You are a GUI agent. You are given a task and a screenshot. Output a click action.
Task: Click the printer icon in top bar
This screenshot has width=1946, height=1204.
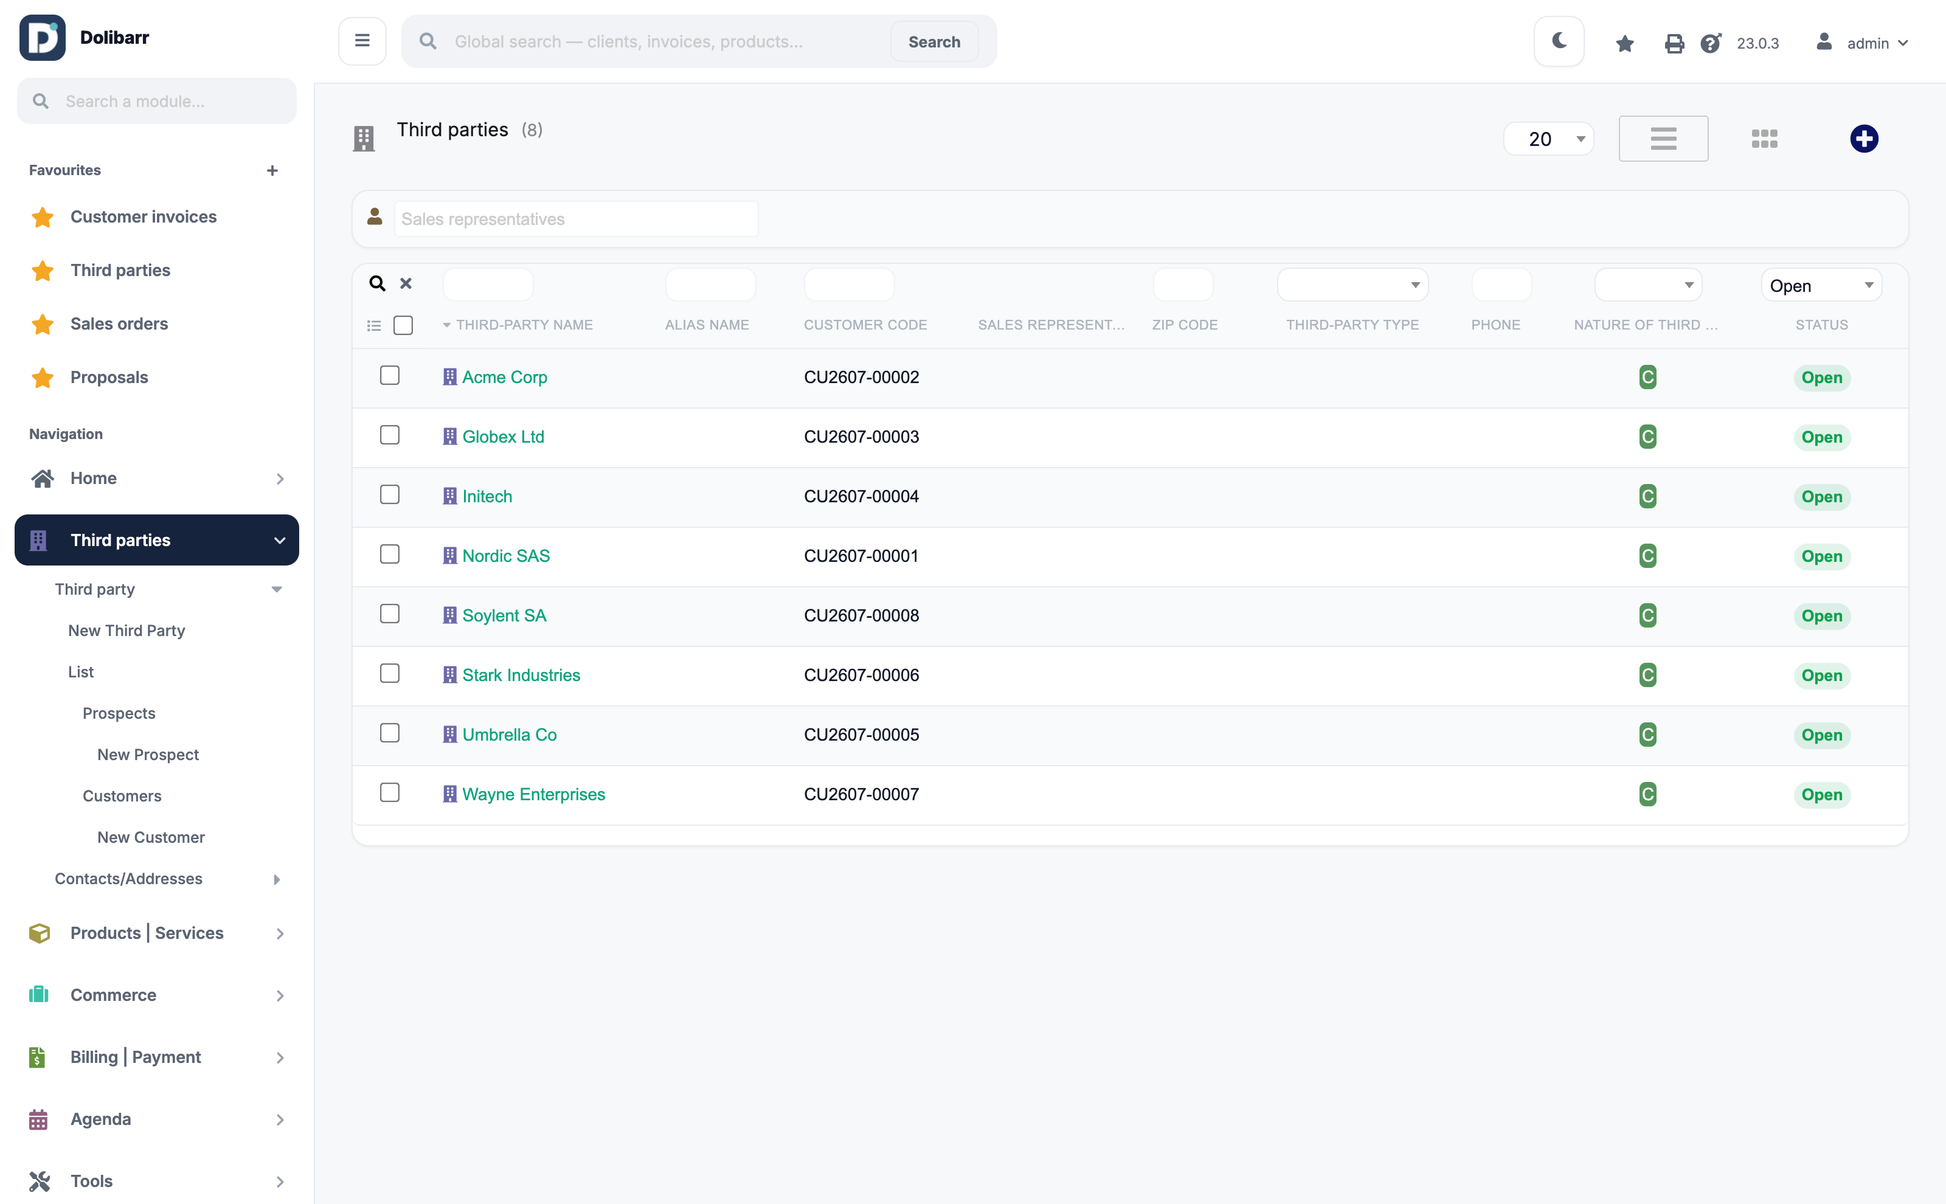click(1674, 43)
